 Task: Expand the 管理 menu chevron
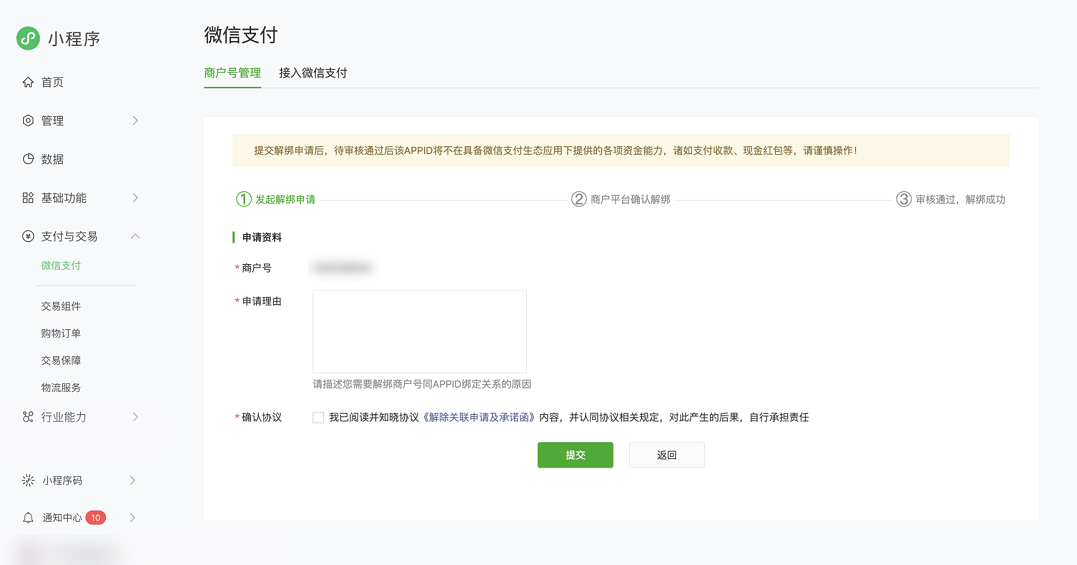135,121
